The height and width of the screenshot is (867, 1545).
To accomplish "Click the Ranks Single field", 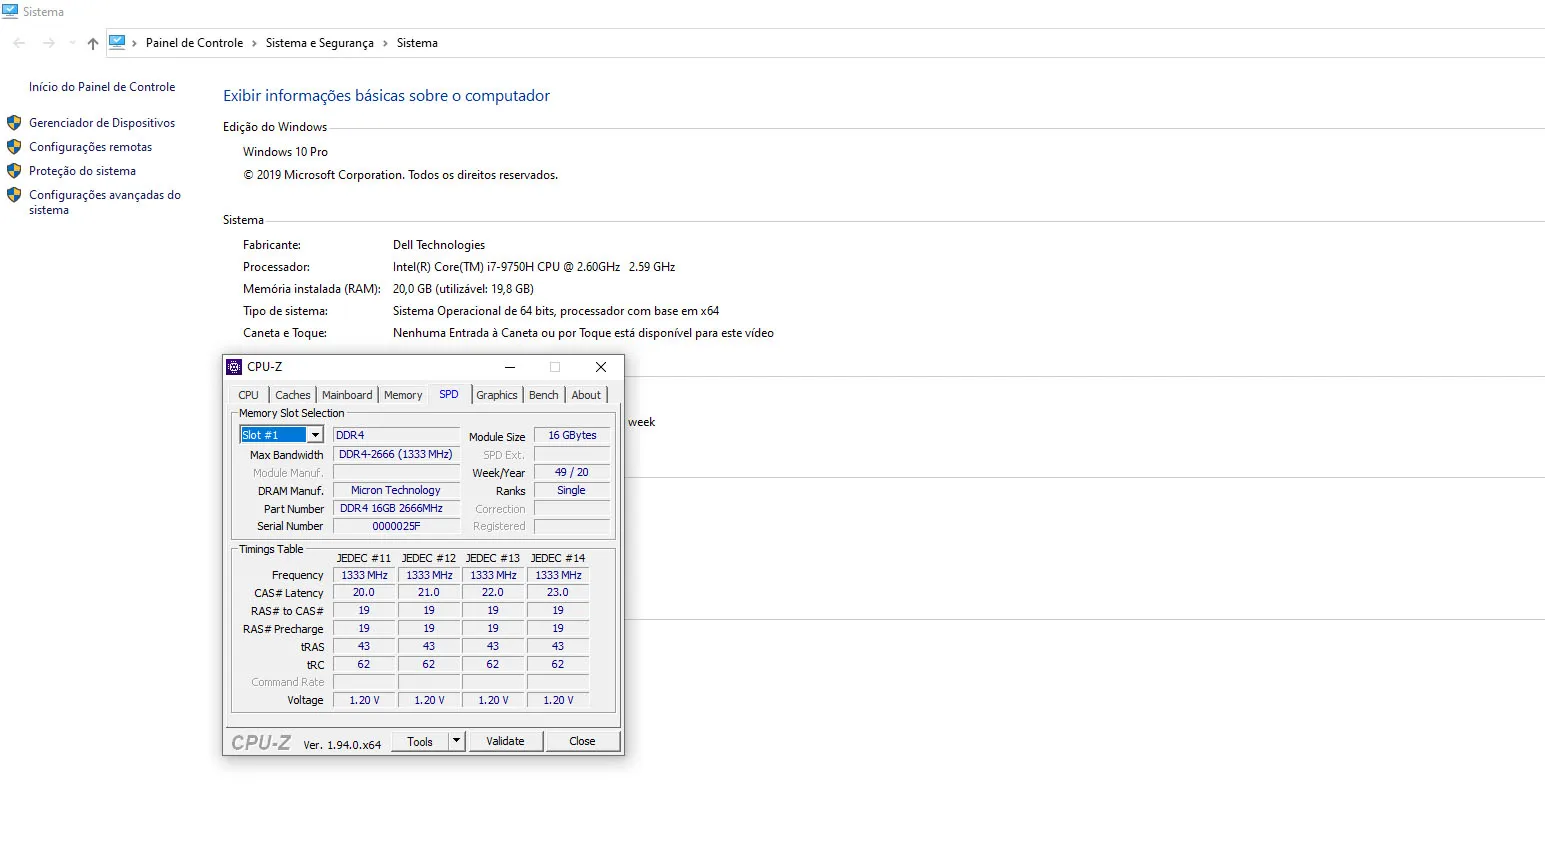I will [x=572, y=490].
